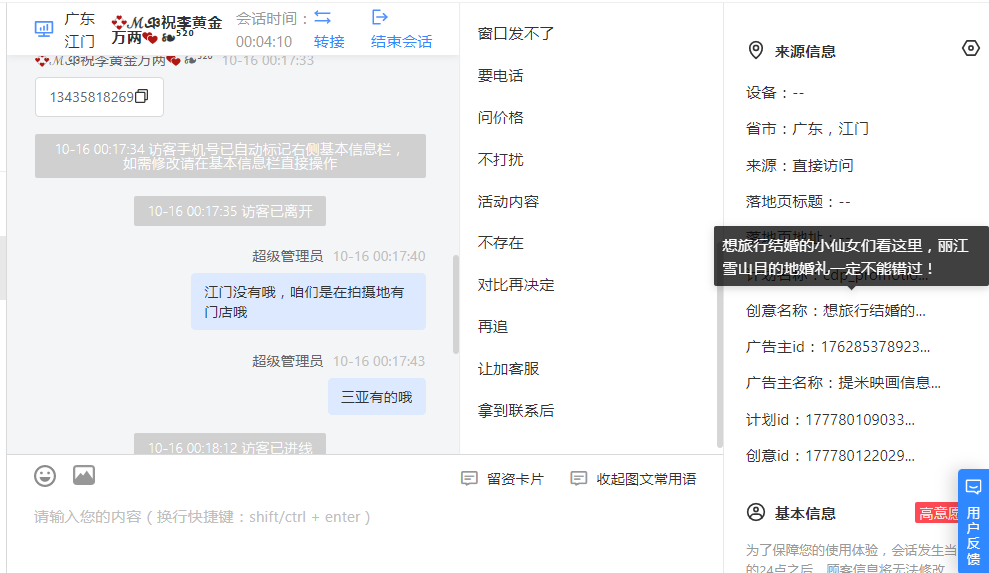
Task: Copy phone number 13435818269 with copy icon
Action: point(142,96)
